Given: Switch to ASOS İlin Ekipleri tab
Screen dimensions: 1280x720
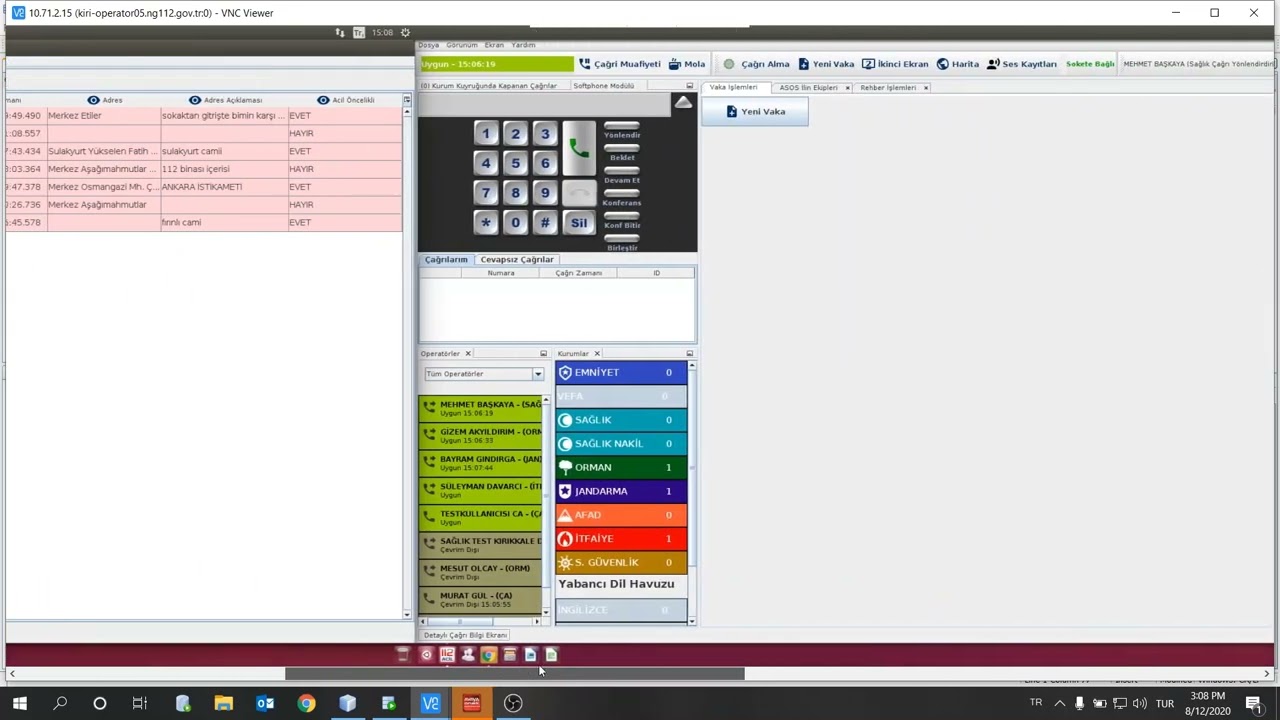Looking at the screenshot, I should tap(808, 87).
